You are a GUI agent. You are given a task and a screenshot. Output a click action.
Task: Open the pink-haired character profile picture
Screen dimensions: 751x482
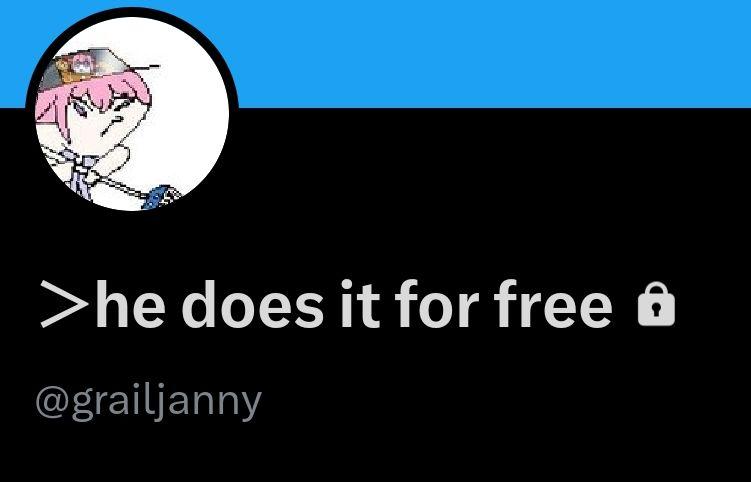point(132,114)
